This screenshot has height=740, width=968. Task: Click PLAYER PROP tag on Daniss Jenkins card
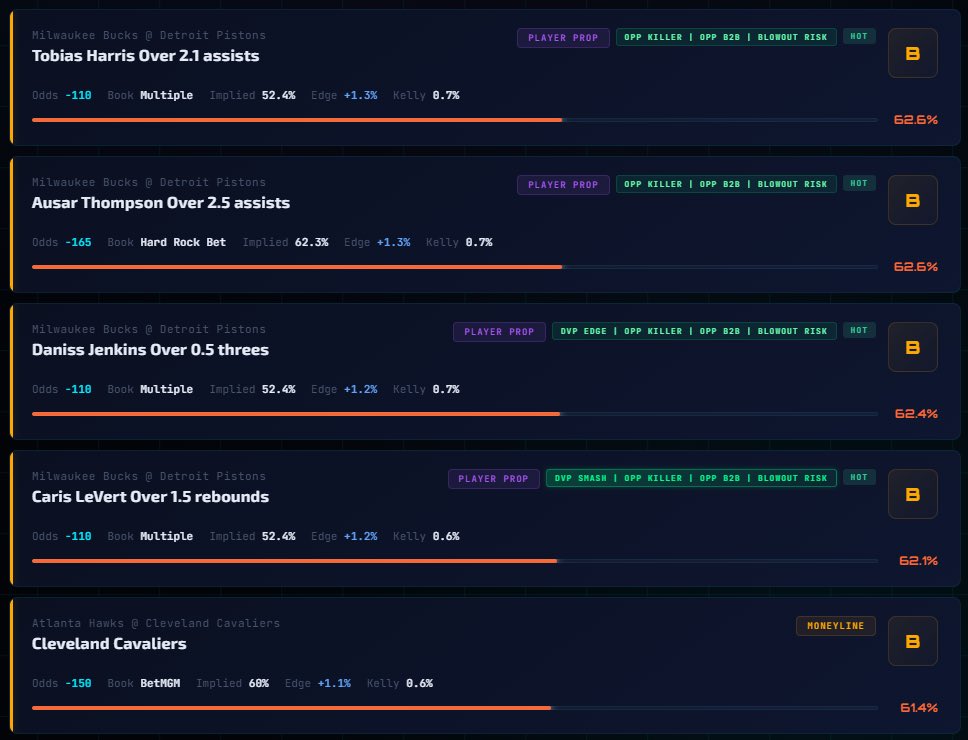pos(499,331)
